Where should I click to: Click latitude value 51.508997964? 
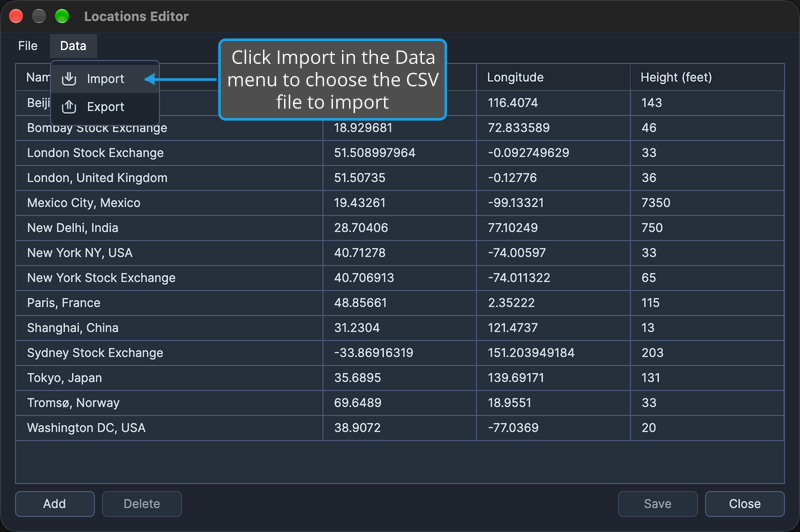(x=374, y=153)
